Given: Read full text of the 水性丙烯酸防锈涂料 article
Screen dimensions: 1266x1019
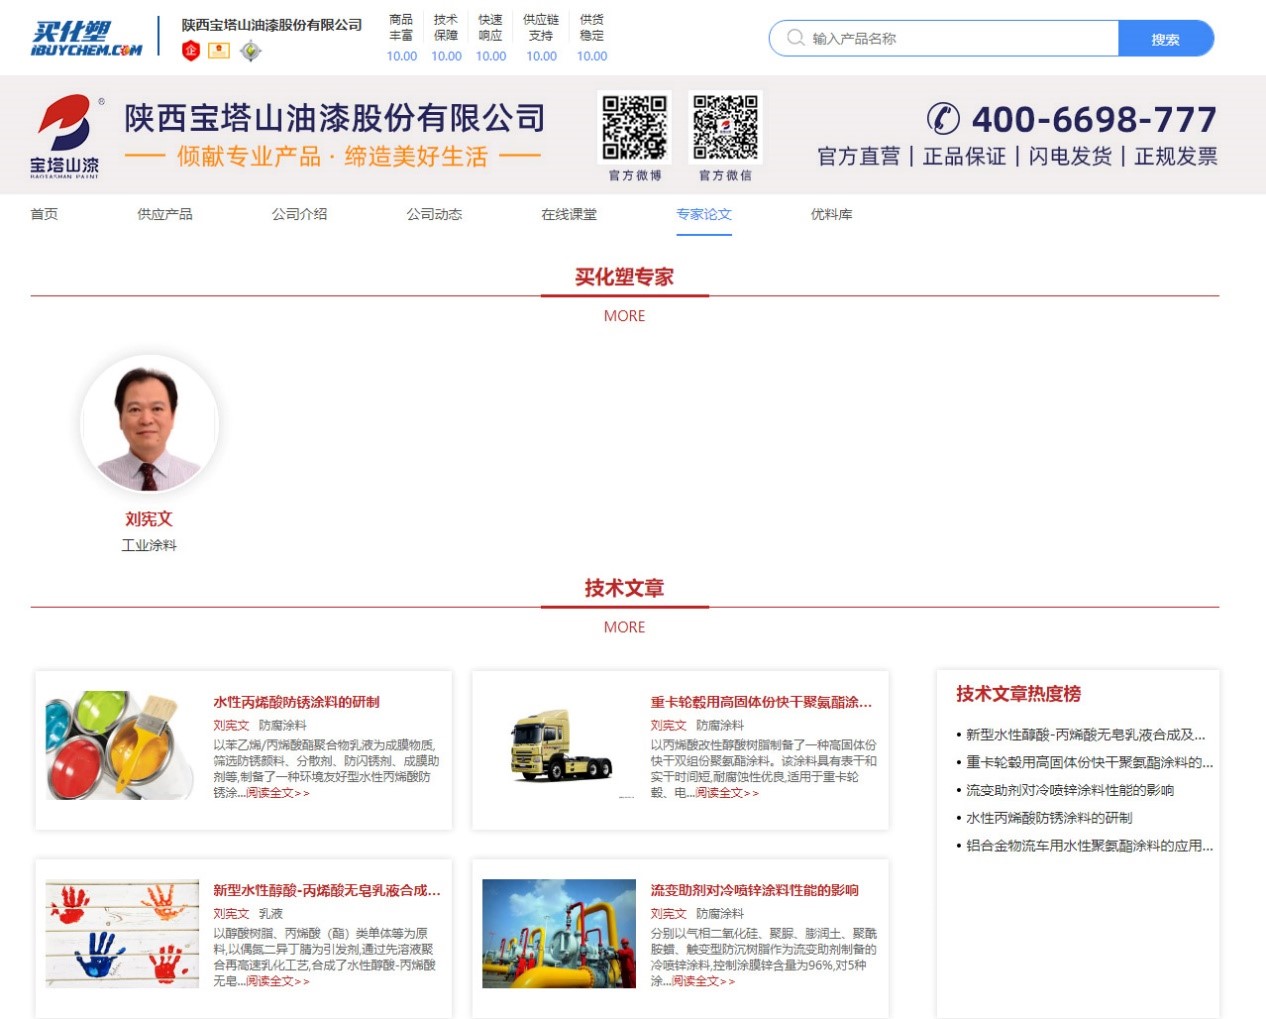Looking at the screenshot, I should point(278,793).
